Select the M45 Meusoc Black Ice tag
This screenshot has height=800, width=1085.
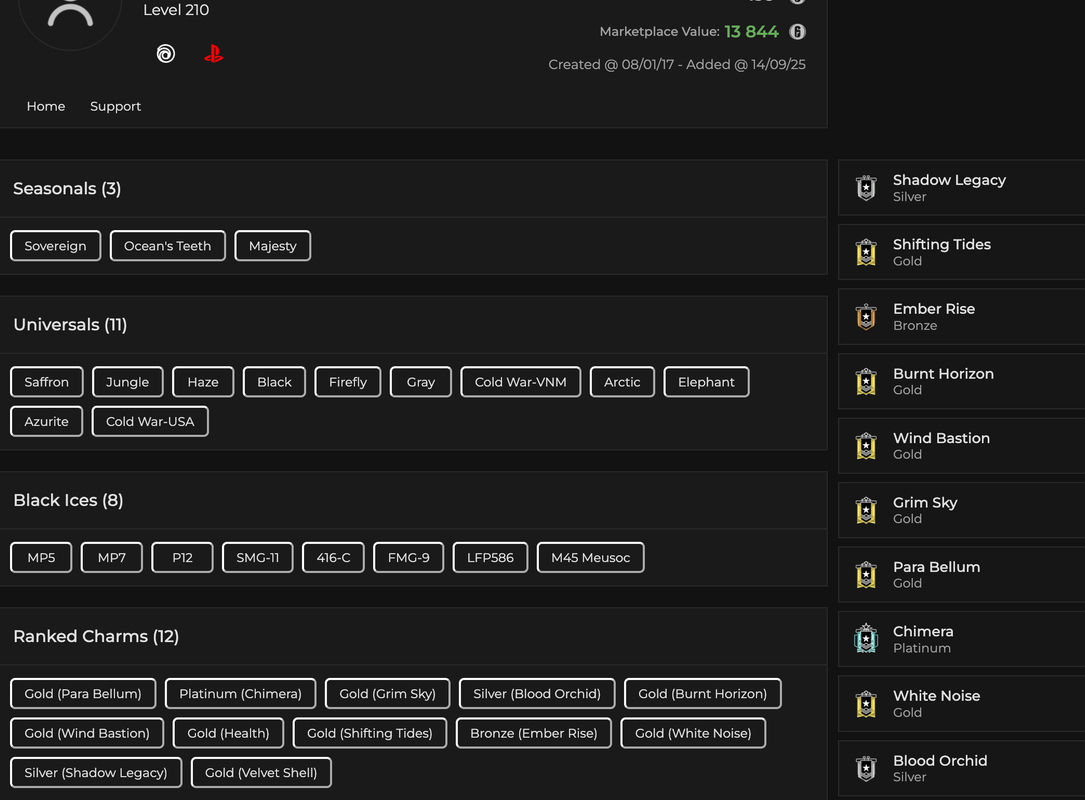click(590, 558)
